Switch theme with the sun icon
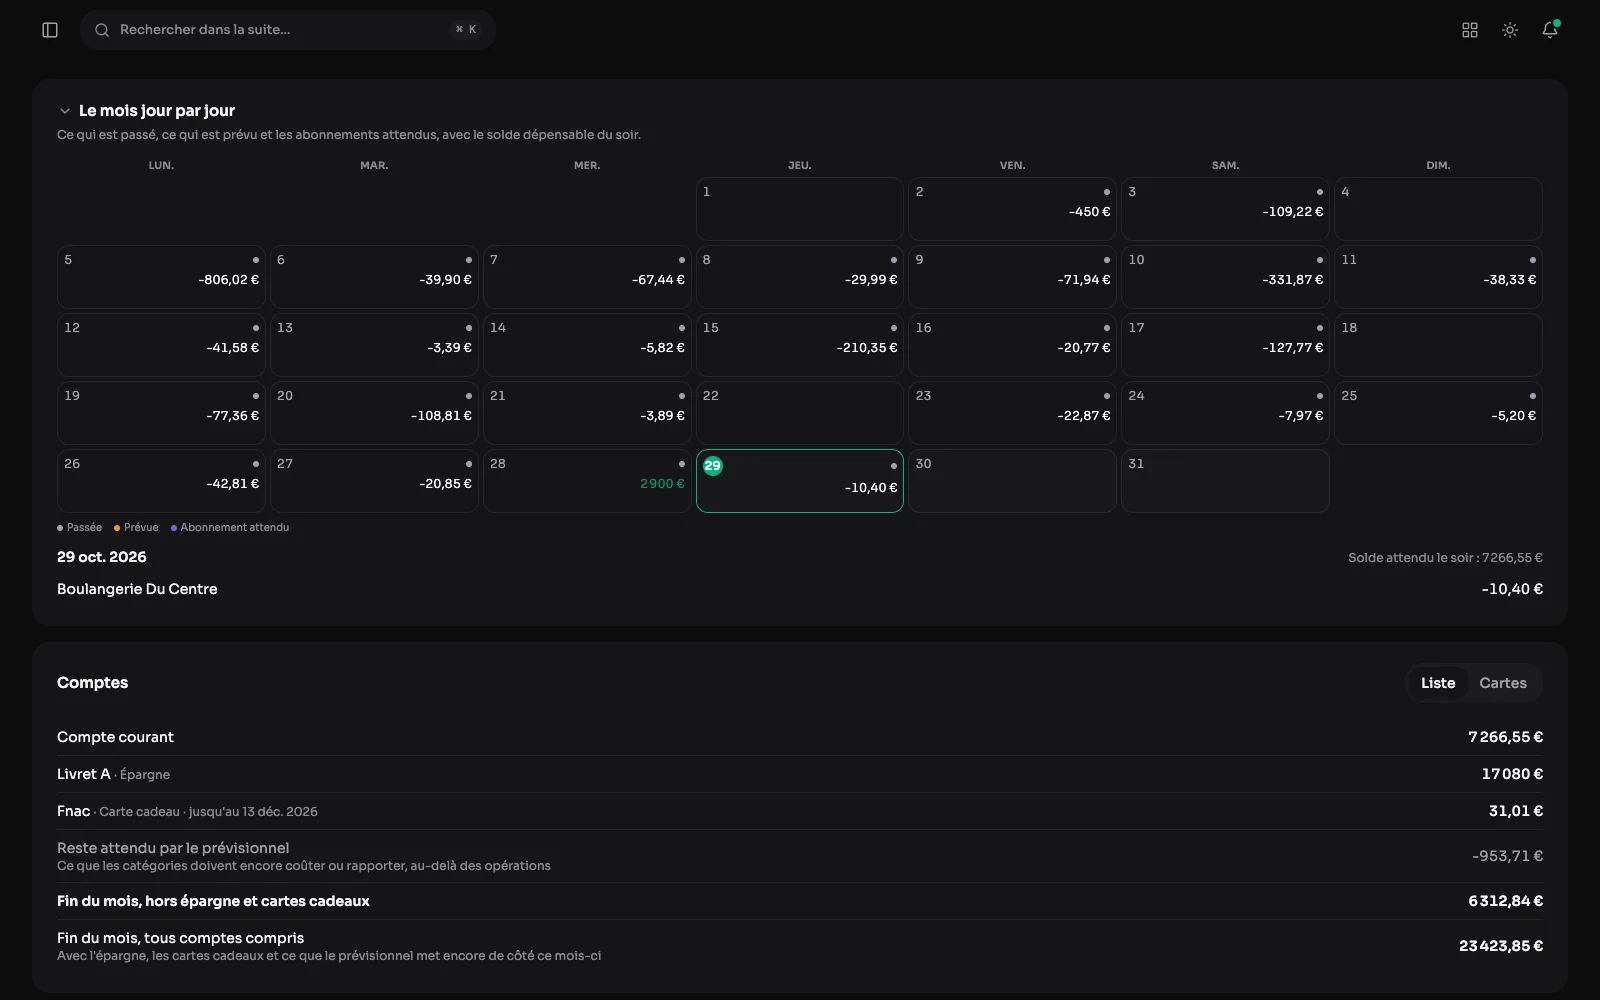The height and width of the screenshot is (1000, 1600). coord(1510,30)
